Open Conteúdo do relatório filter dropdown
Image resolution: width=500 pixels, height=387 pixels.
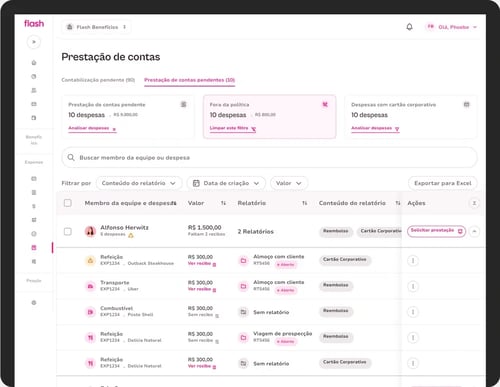point(139,183)
